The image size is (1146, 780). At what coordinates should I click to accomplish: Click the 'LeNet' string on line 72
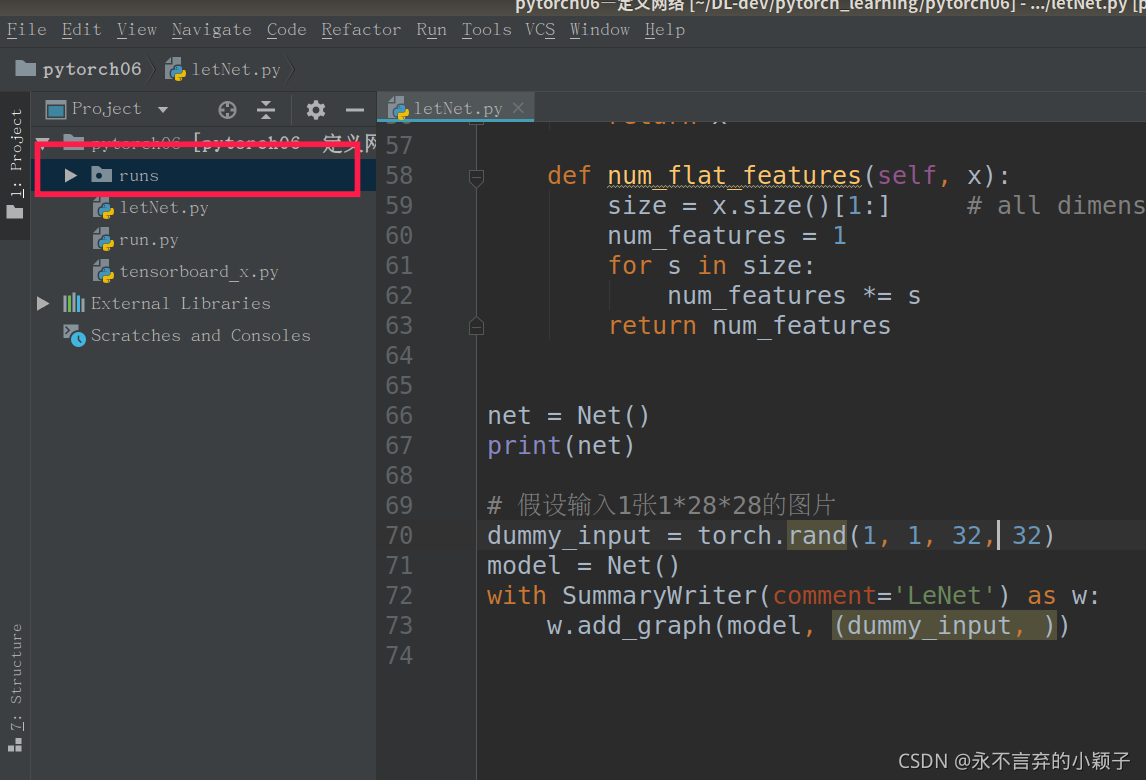(x=950, y=596)
